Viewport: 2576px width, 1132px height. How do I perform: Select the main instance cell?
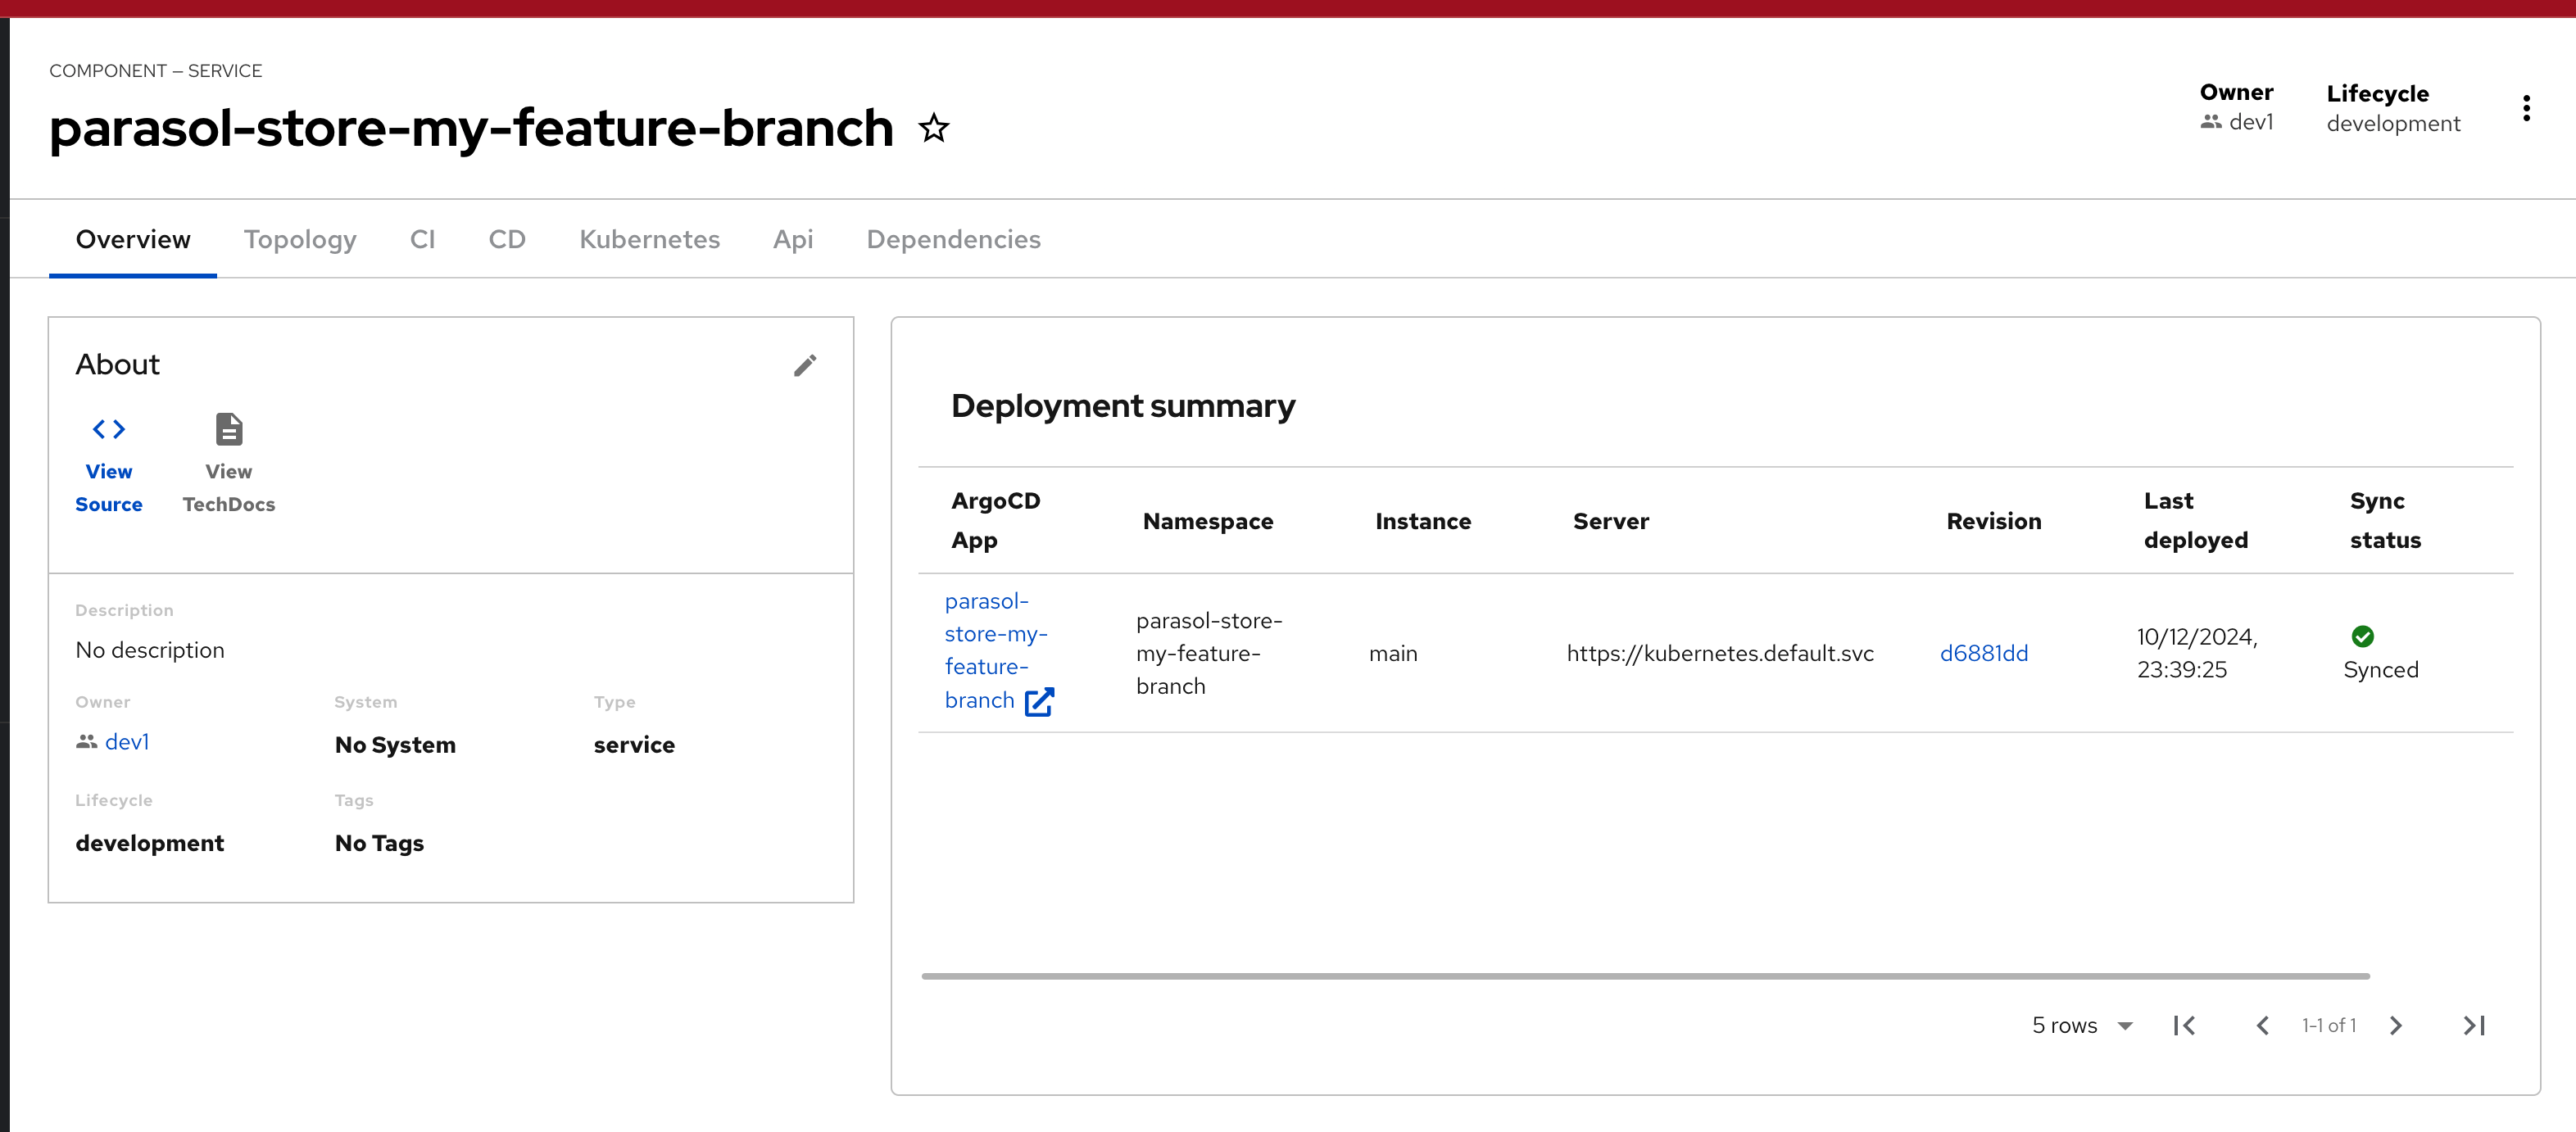pos(1393,653)
